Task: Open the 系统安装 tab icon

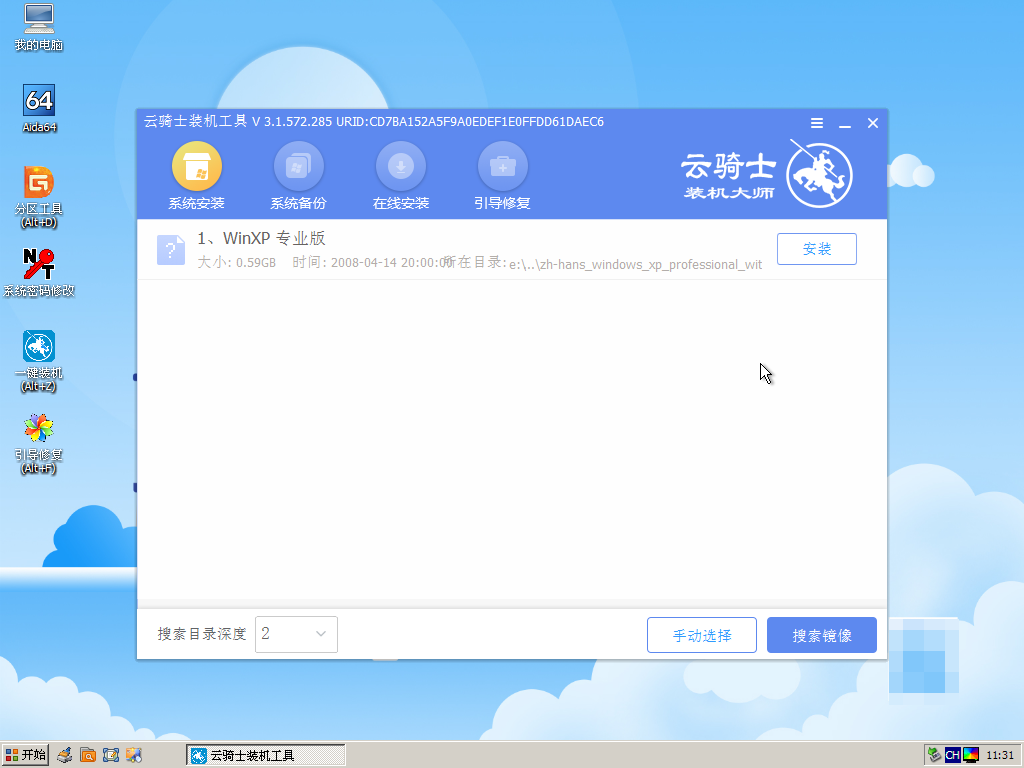Action: click(197, 167)
